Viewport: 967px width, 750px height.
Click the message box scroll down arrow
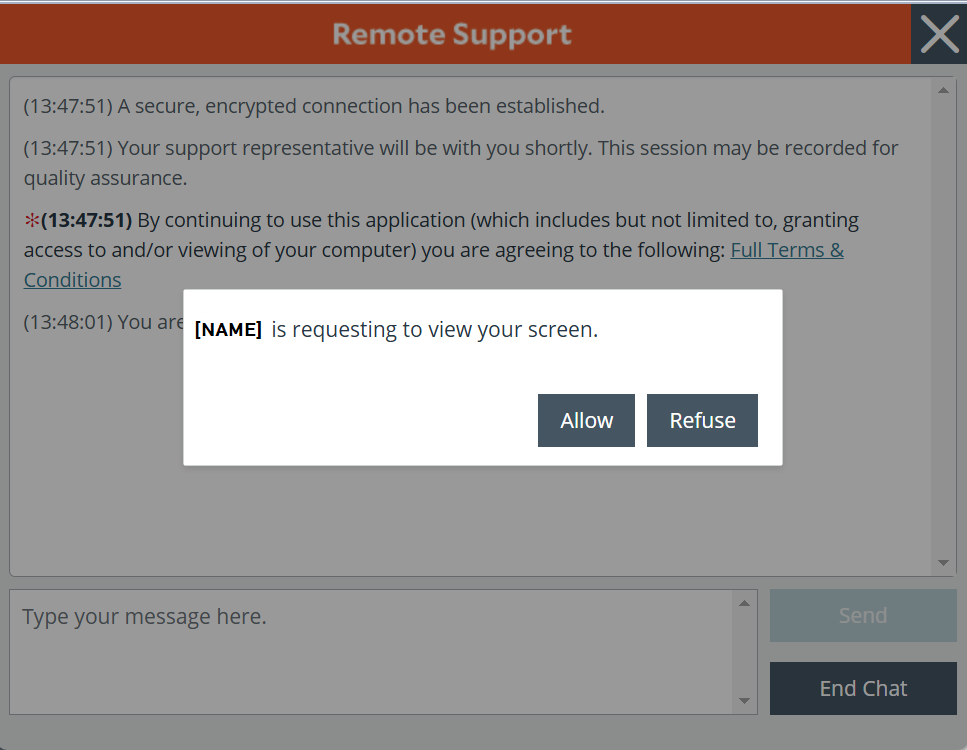pos(744,701)
